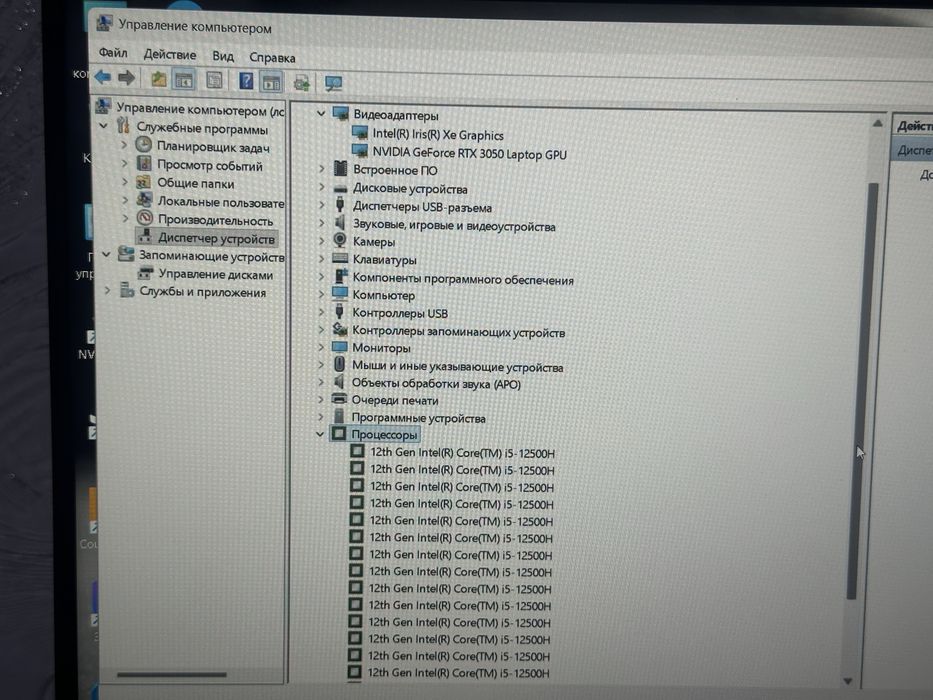This screenshot has width=933, height=700.
Task: Expand the Звуковые, игровые и видеоустройства category
Action: [x=321, y=223]
